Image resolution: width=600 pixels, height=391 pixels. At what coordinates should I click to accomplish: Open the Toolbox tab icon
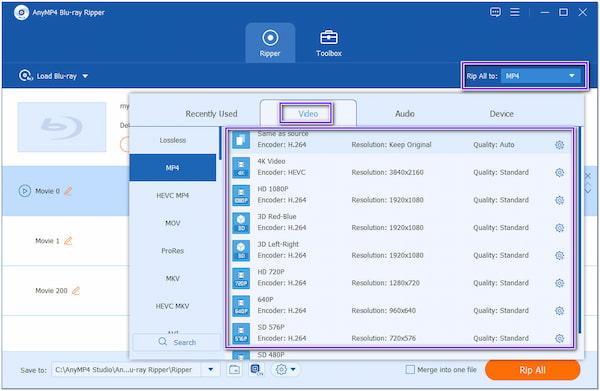pos(328,37)
